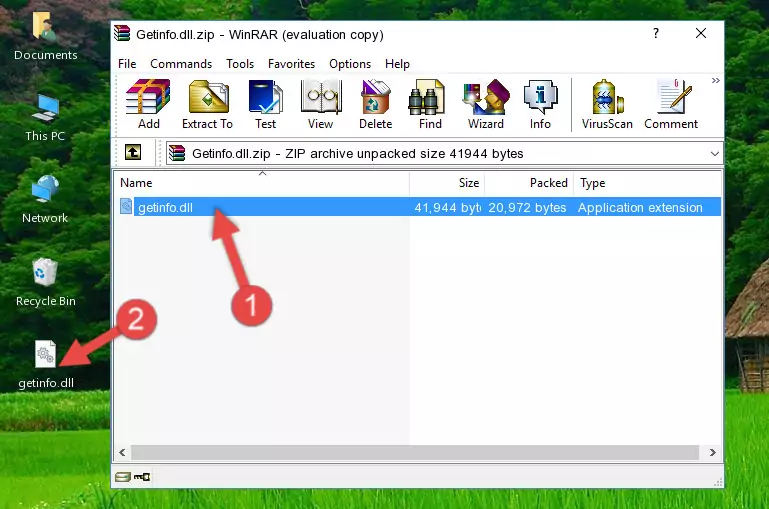Click the horizontal scrollbar track
The height and width of the screenshot is (509, 769).
415,452
